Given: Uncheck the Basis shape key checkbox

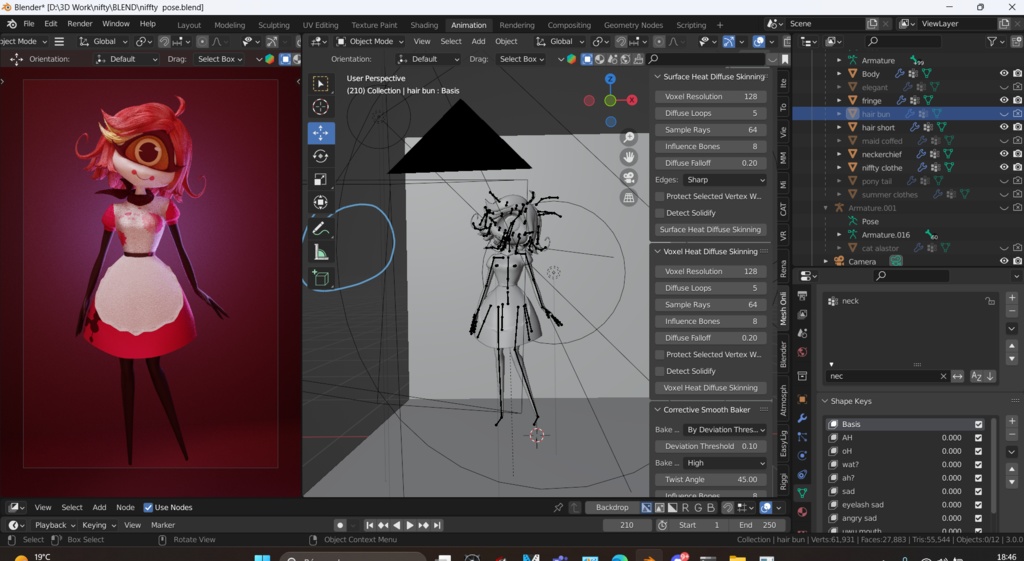Looking at the screenshot, I should pos(978,425).
